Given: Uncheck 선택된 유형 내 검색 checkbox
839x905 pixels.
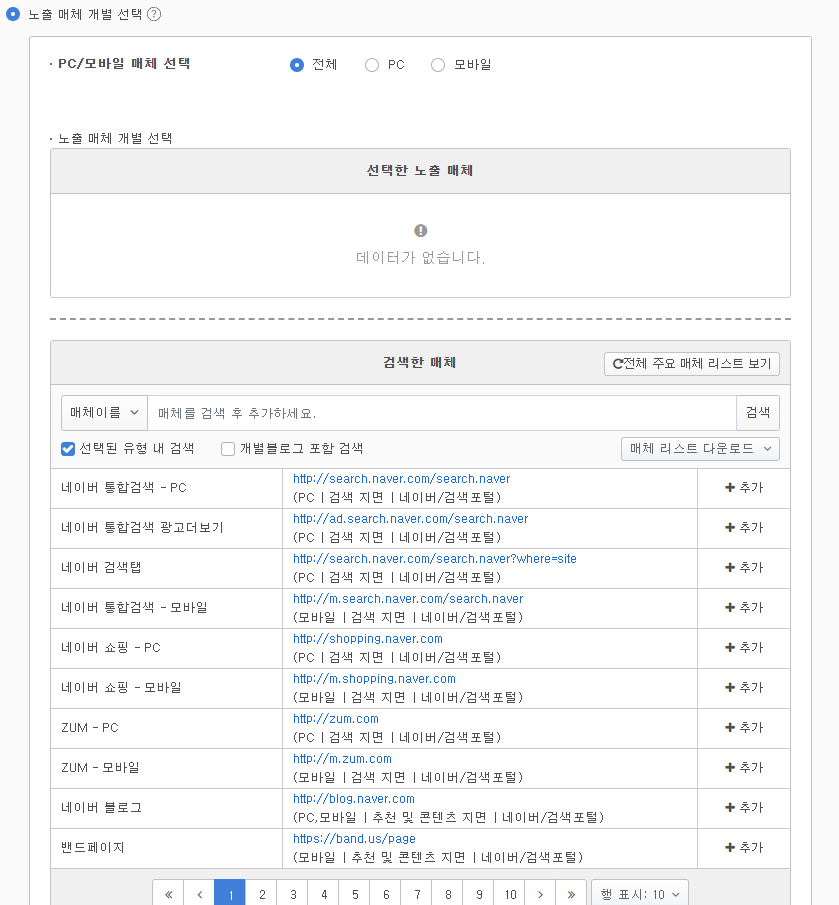Looking at the screenshot, I should 68,448.
